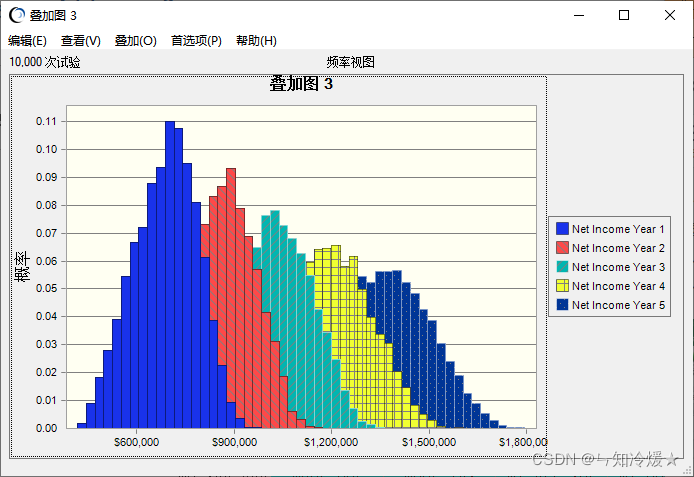Click the $1,200,000 x-axis label
The image size is (694, 477).
(x=331, y=442)
